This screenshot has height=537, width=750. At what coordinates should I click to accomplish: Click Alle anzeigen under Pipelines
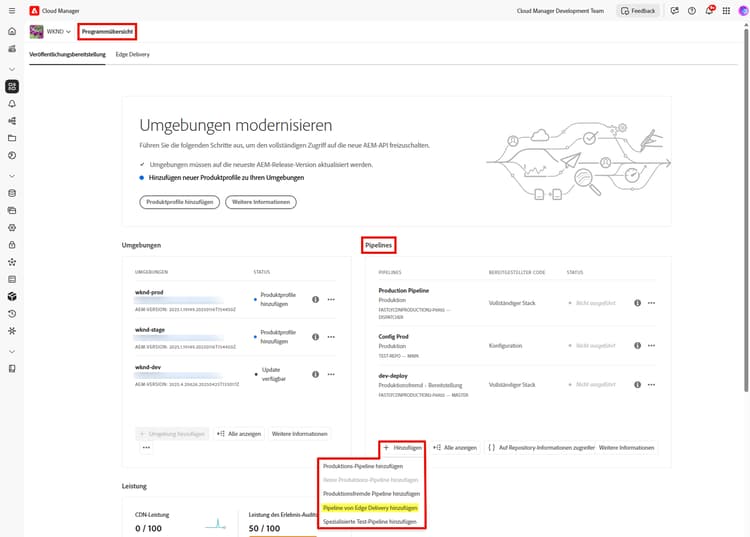454,448
